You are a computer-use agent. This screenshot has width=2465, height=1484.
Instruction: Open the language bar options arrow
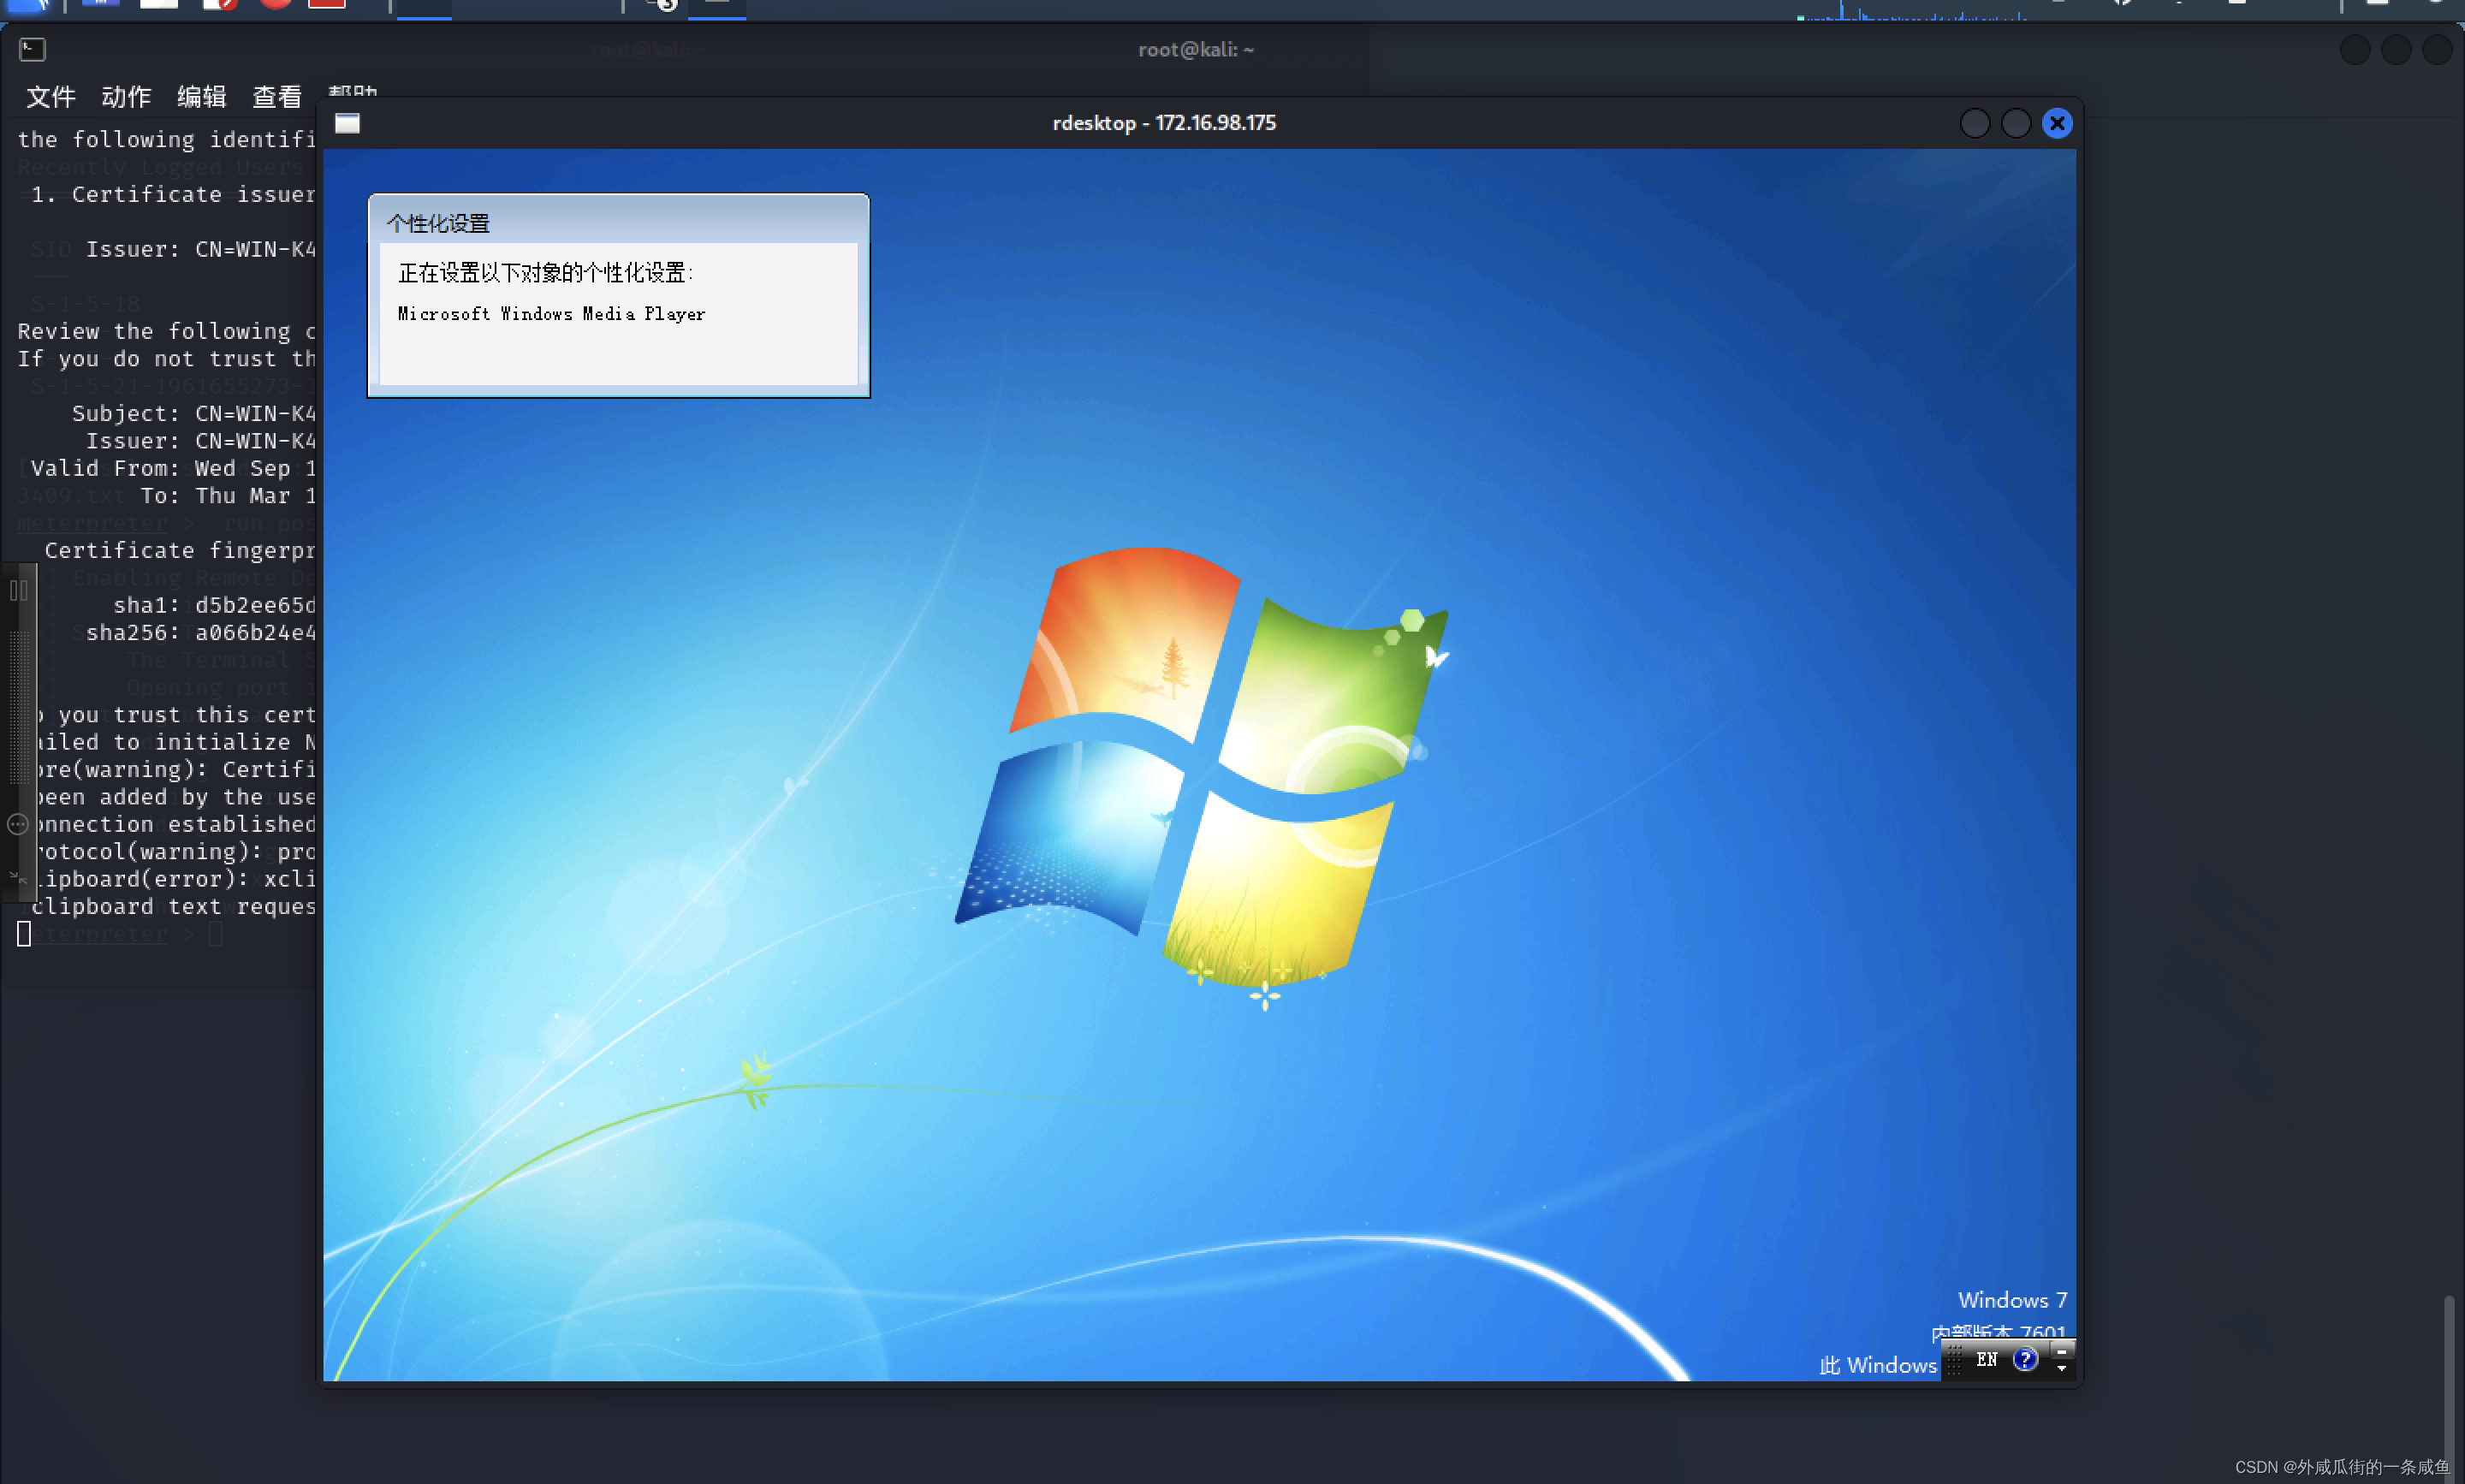click(x=2061, y=1368)
